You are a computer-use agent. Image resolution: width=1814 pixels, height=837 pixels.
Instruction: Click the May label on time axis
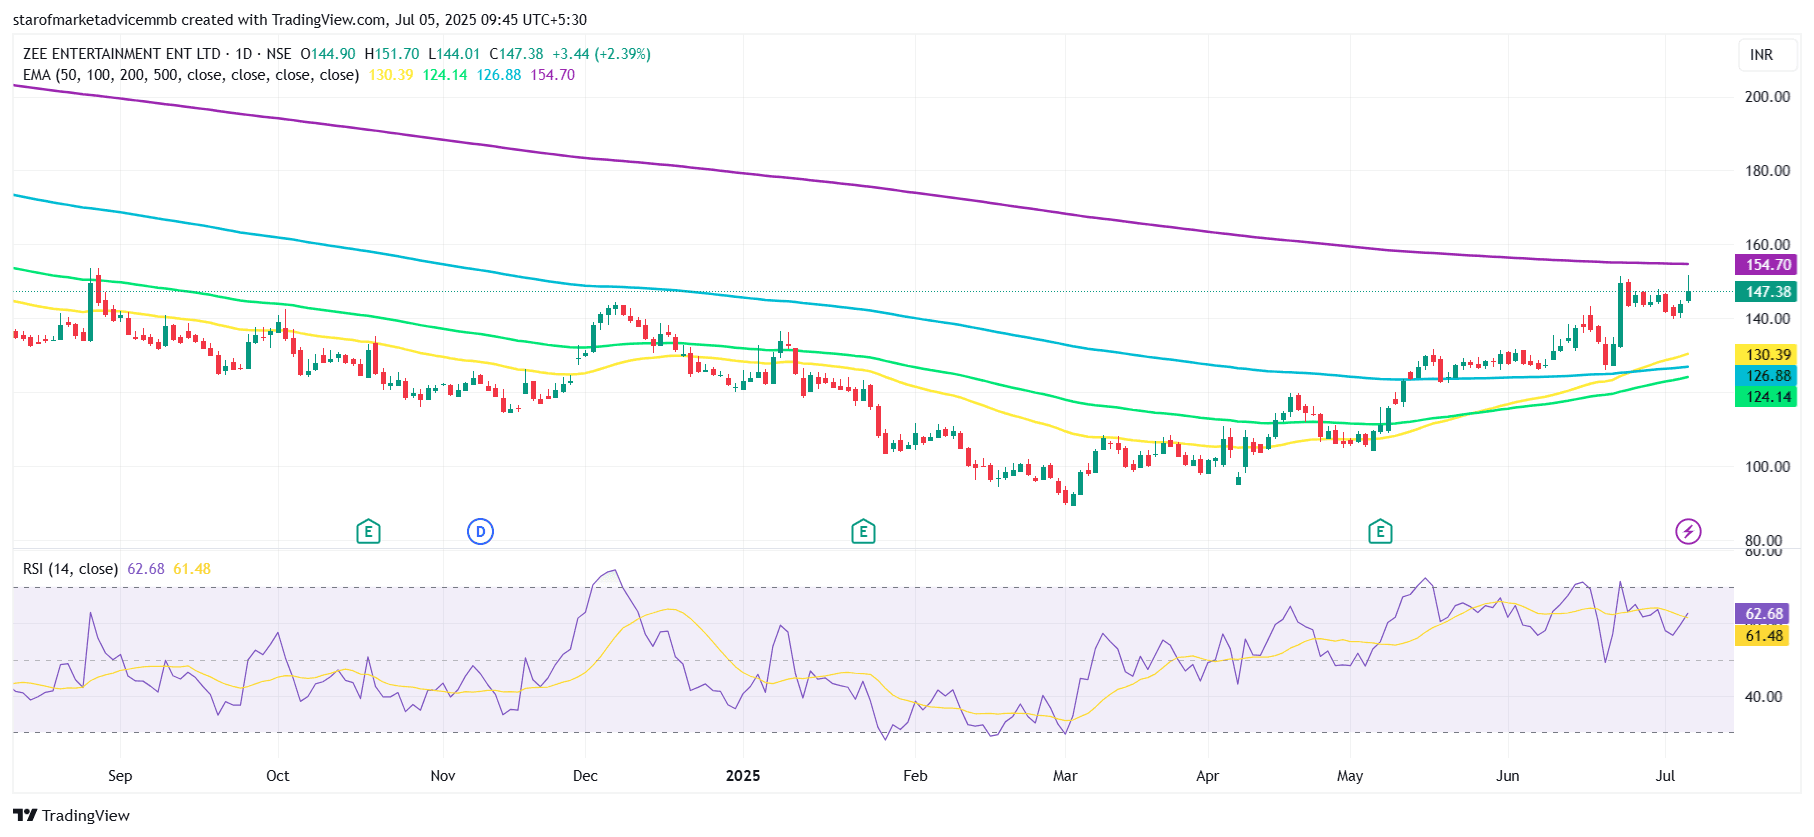tap(1350, 776)
